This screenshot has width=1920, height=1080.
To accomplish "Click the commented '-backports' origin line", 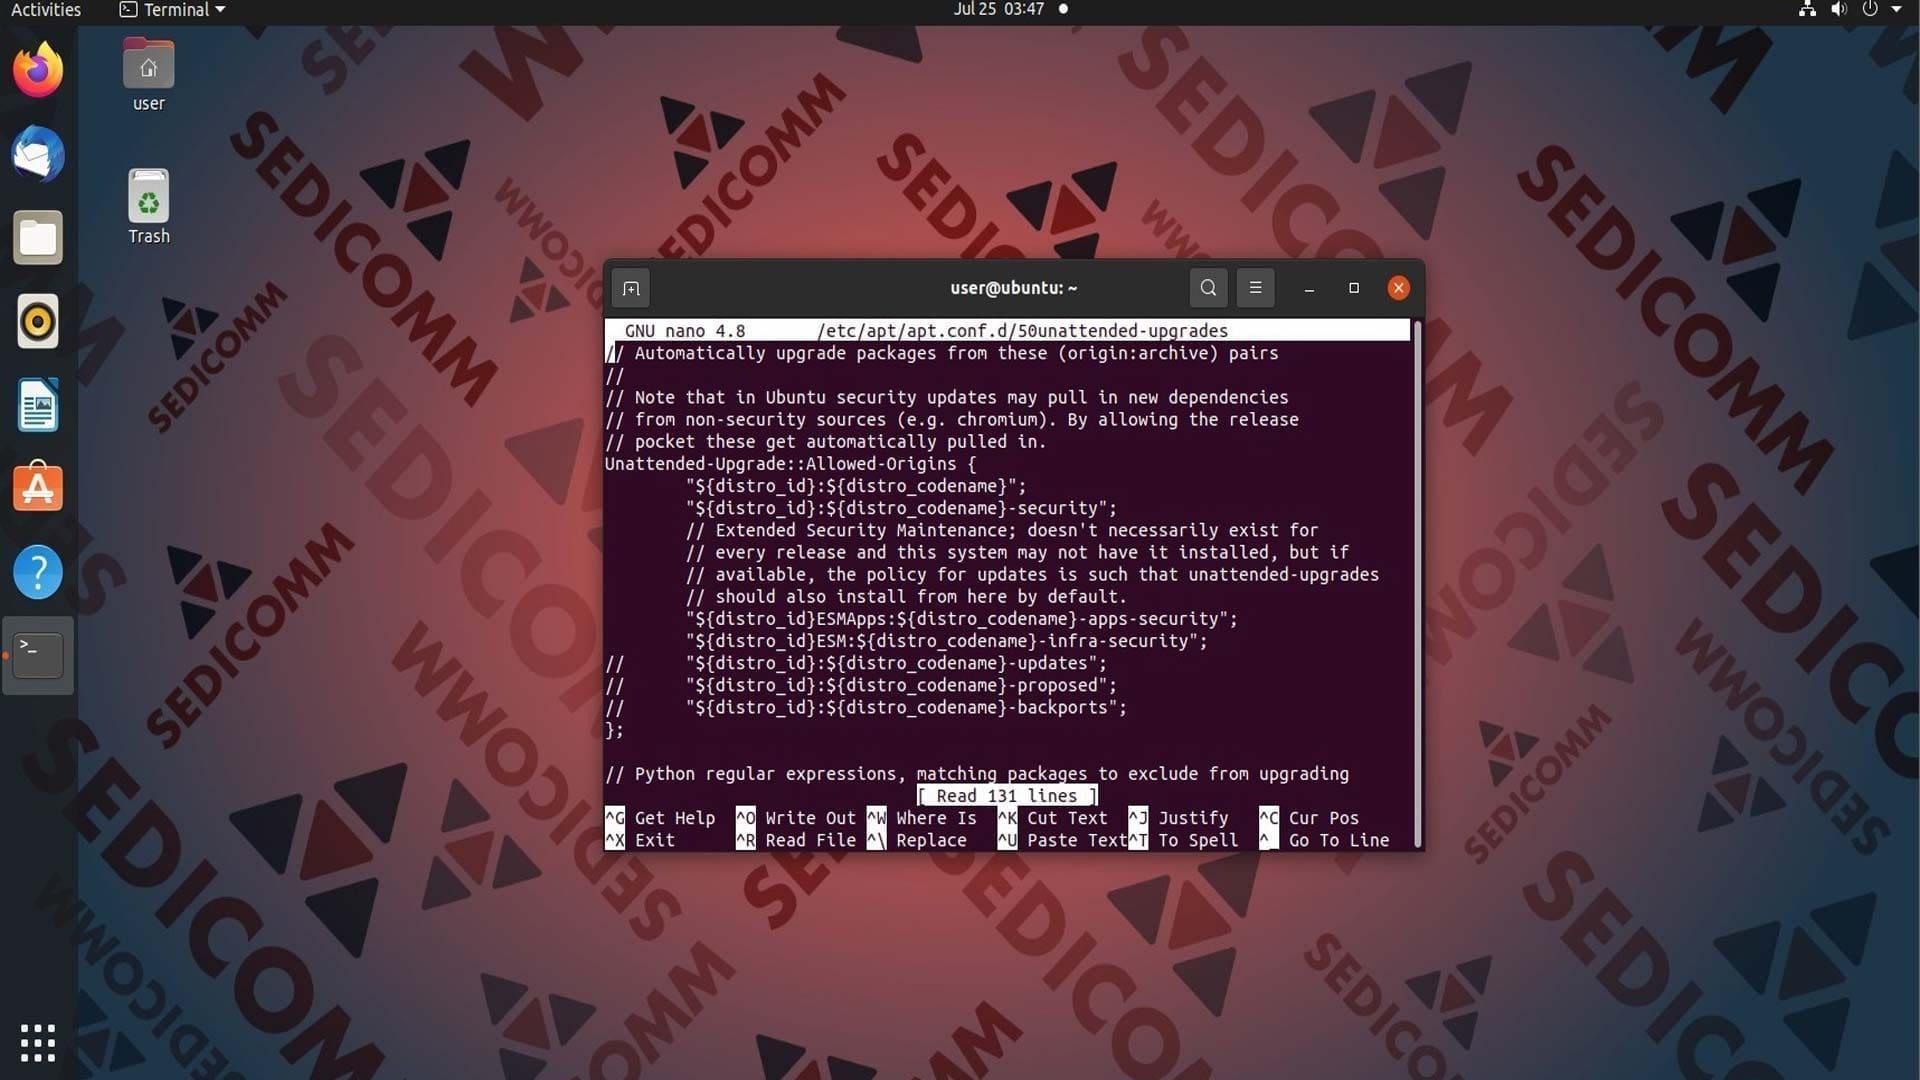I will [x=866, y=707].
